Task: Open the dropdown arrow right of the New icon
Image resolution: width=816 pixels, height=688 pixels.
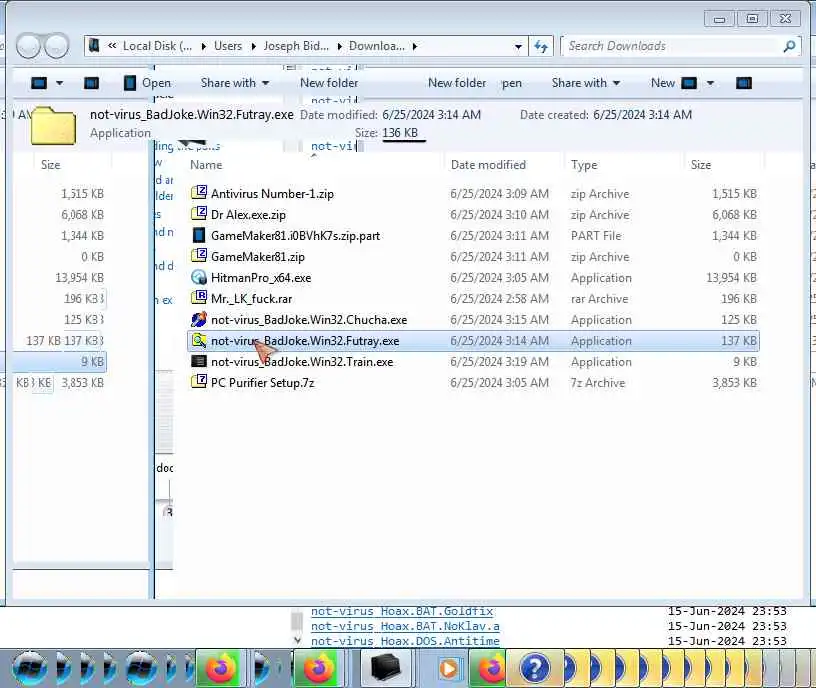Action: pos(710,83)
